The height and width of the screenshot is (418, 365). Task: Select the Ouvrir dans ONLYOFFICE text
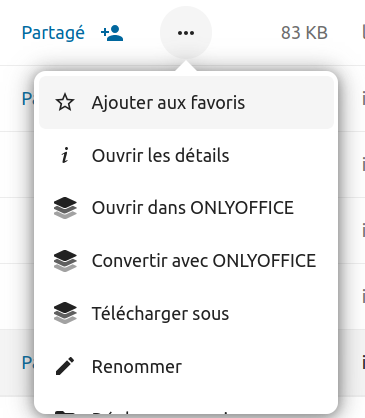[x=193, y=208]
